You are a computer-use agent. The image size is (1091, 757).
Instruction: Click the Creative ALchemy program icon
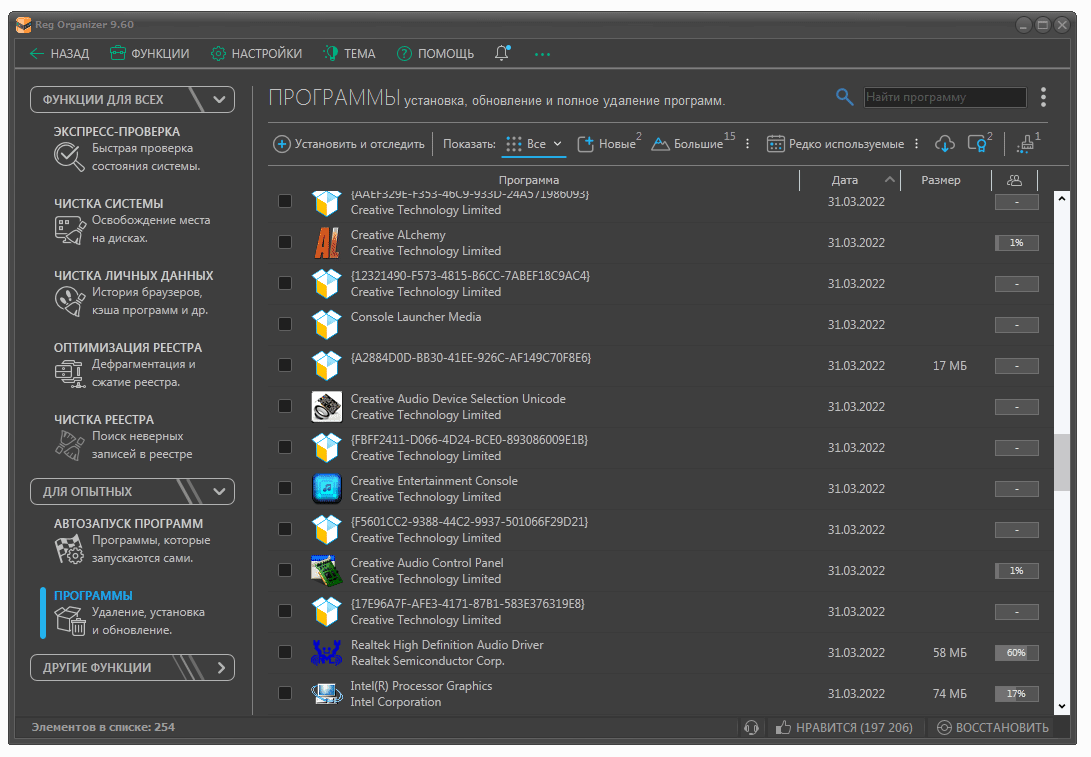pos(326,243)
